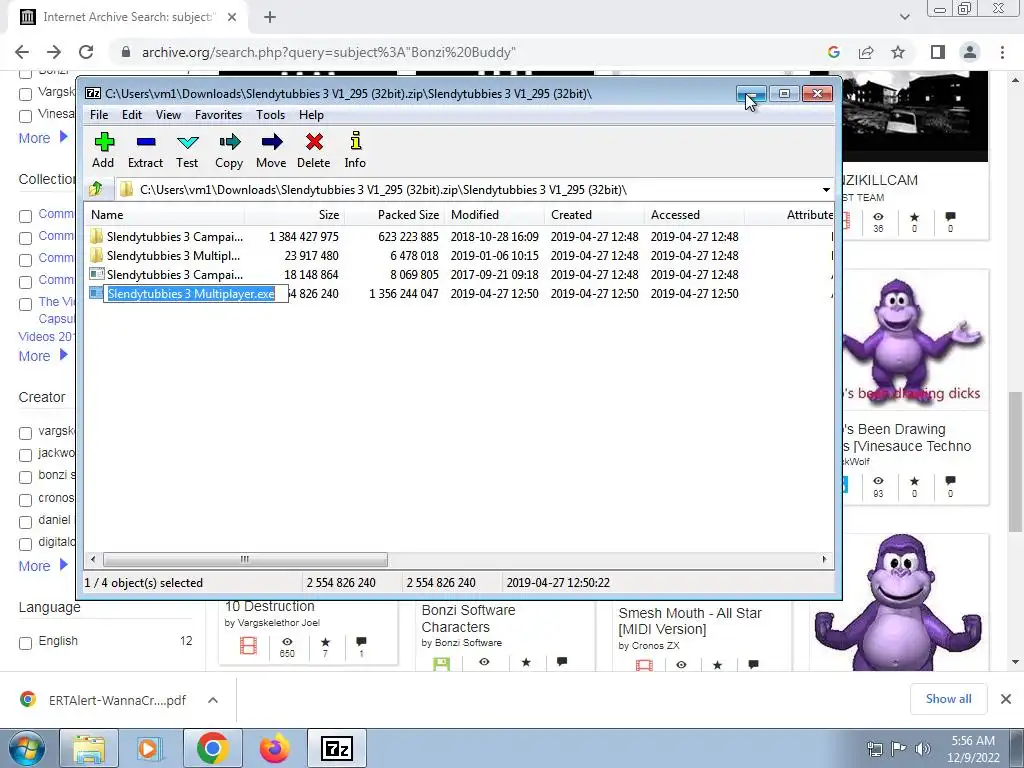Go up one folder level in 7-Zip
The image size is (1024, 768).
[x=96, y=189]
